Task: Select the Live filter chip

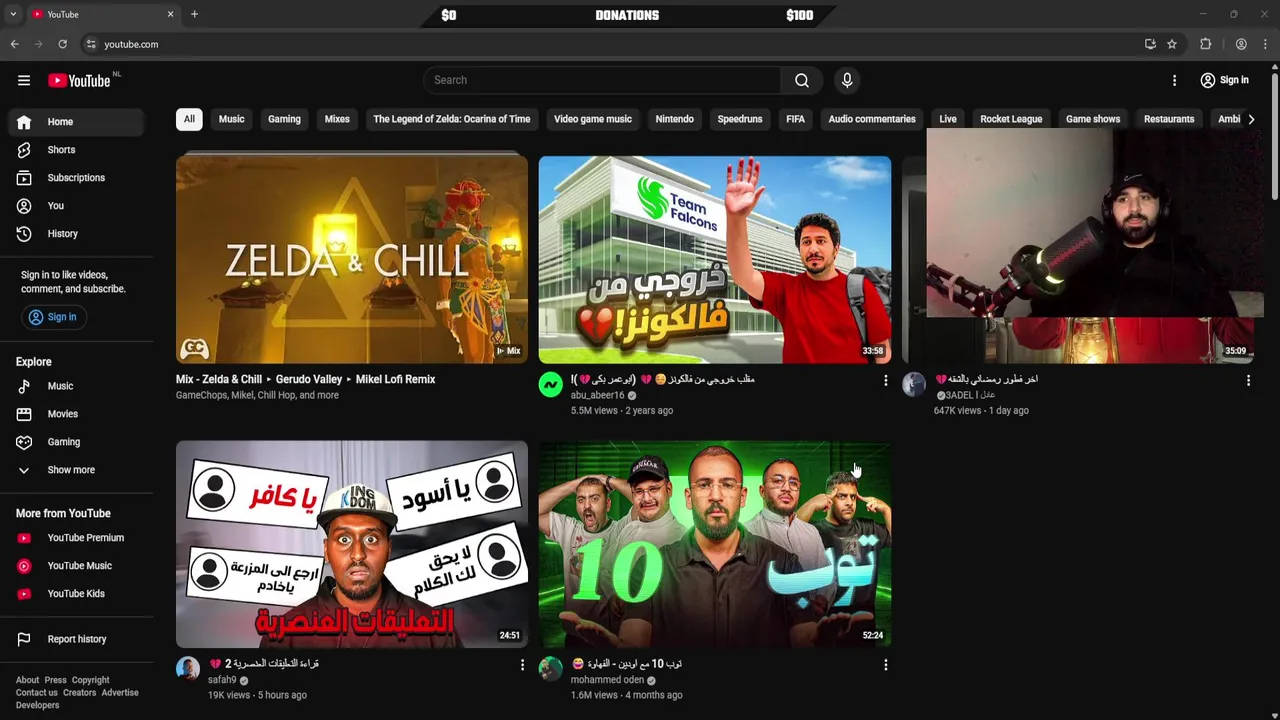Action: tap(948, 119)
